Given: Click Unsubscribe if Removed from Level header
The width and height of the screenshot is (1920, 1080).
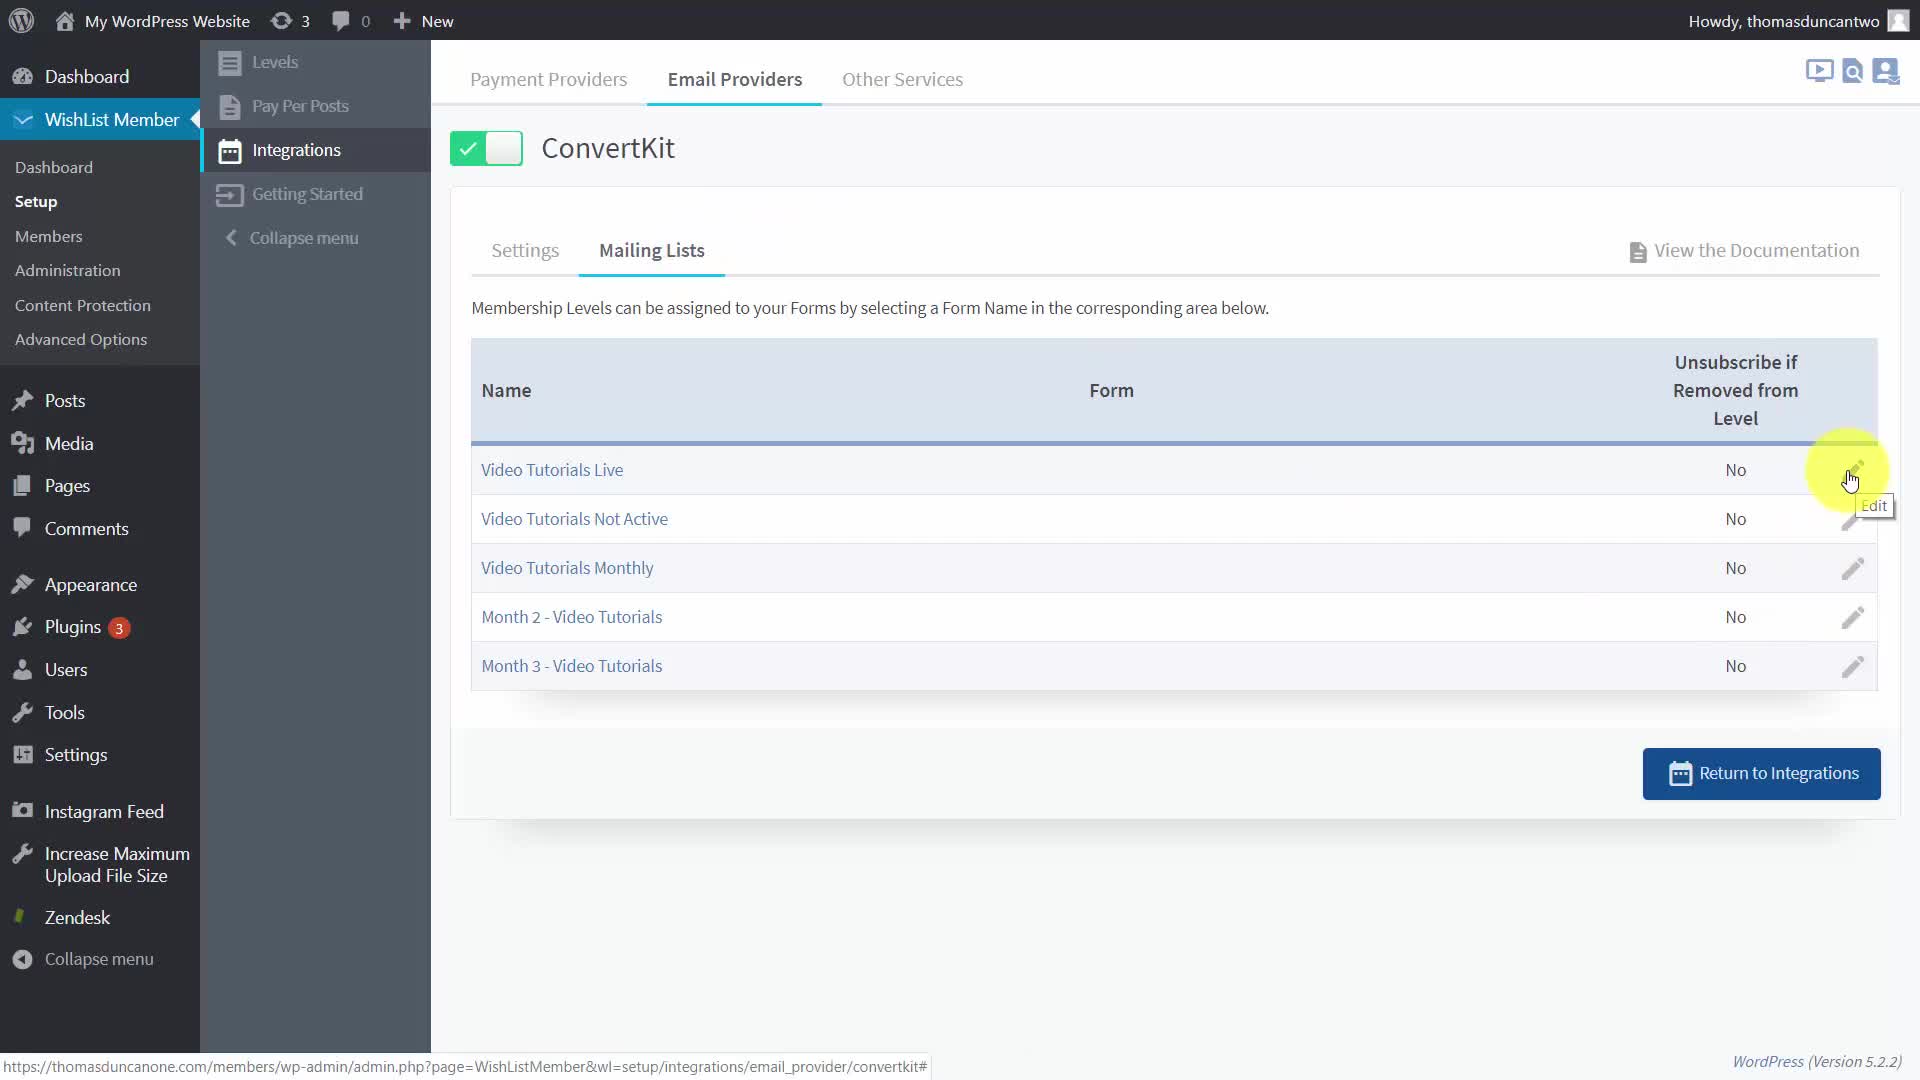Looking at the screenshot, I should click(x=1735, y=391).
